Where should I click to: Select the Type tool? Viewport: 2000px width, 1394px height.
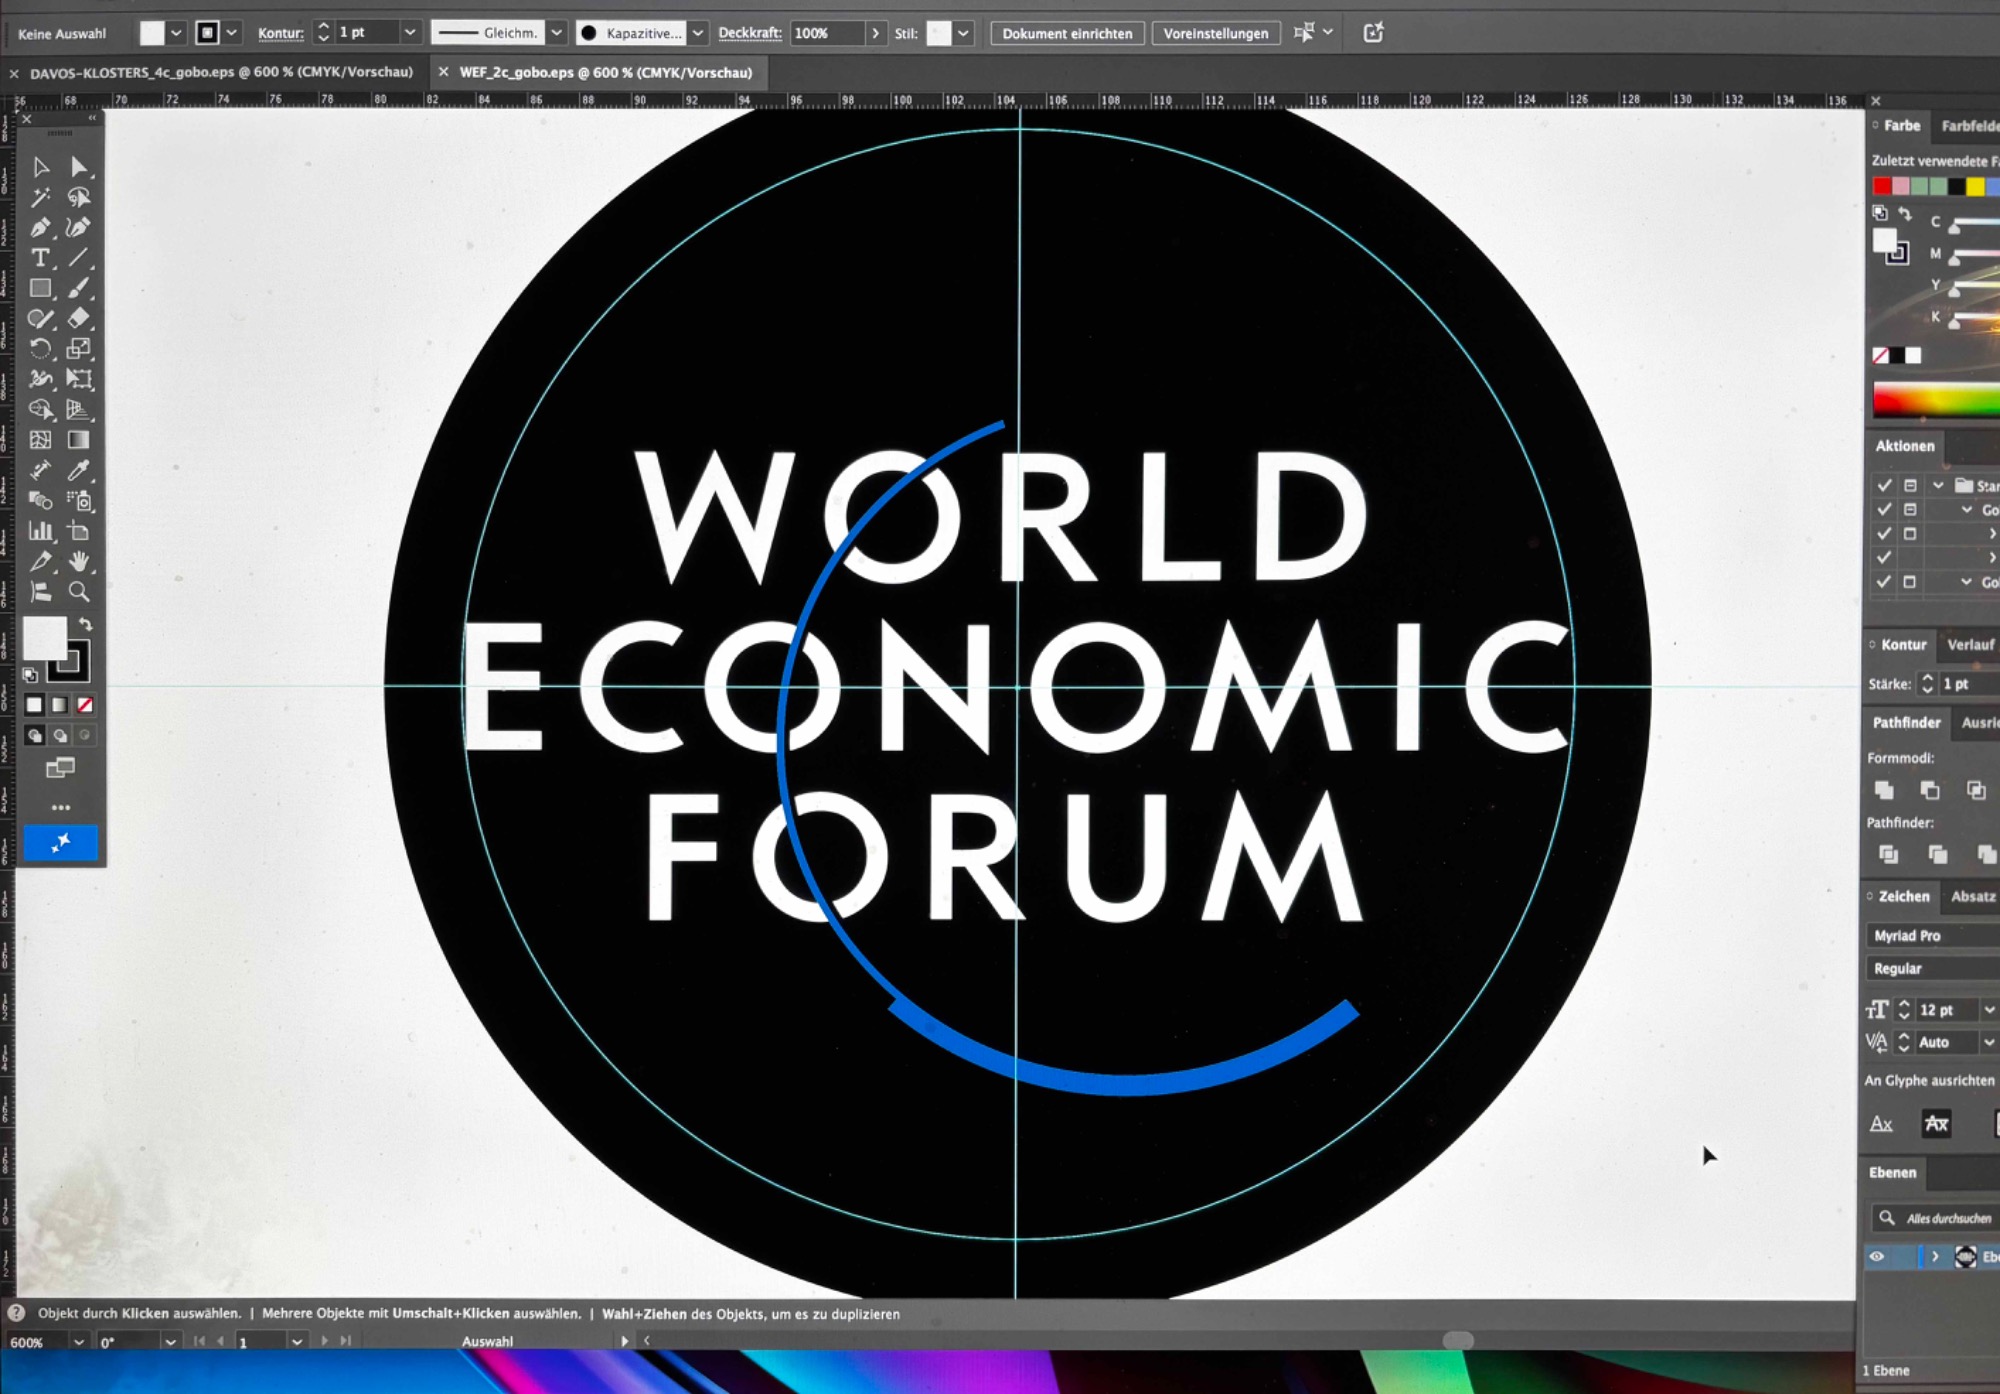click(40, 258)
